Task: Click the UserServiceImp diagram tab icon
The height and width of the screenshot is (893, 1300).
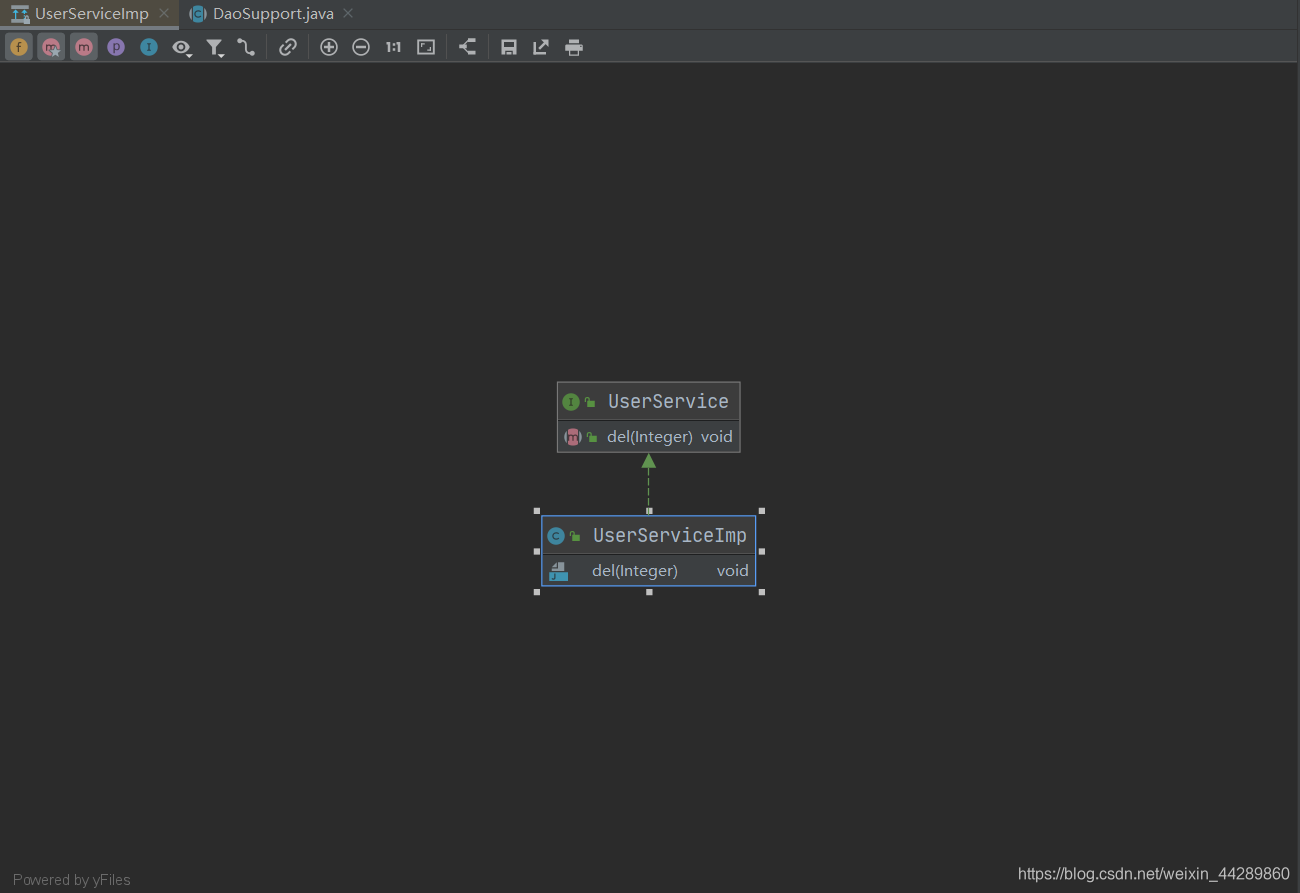Action: pyautogui.click(x=20, y=14)
